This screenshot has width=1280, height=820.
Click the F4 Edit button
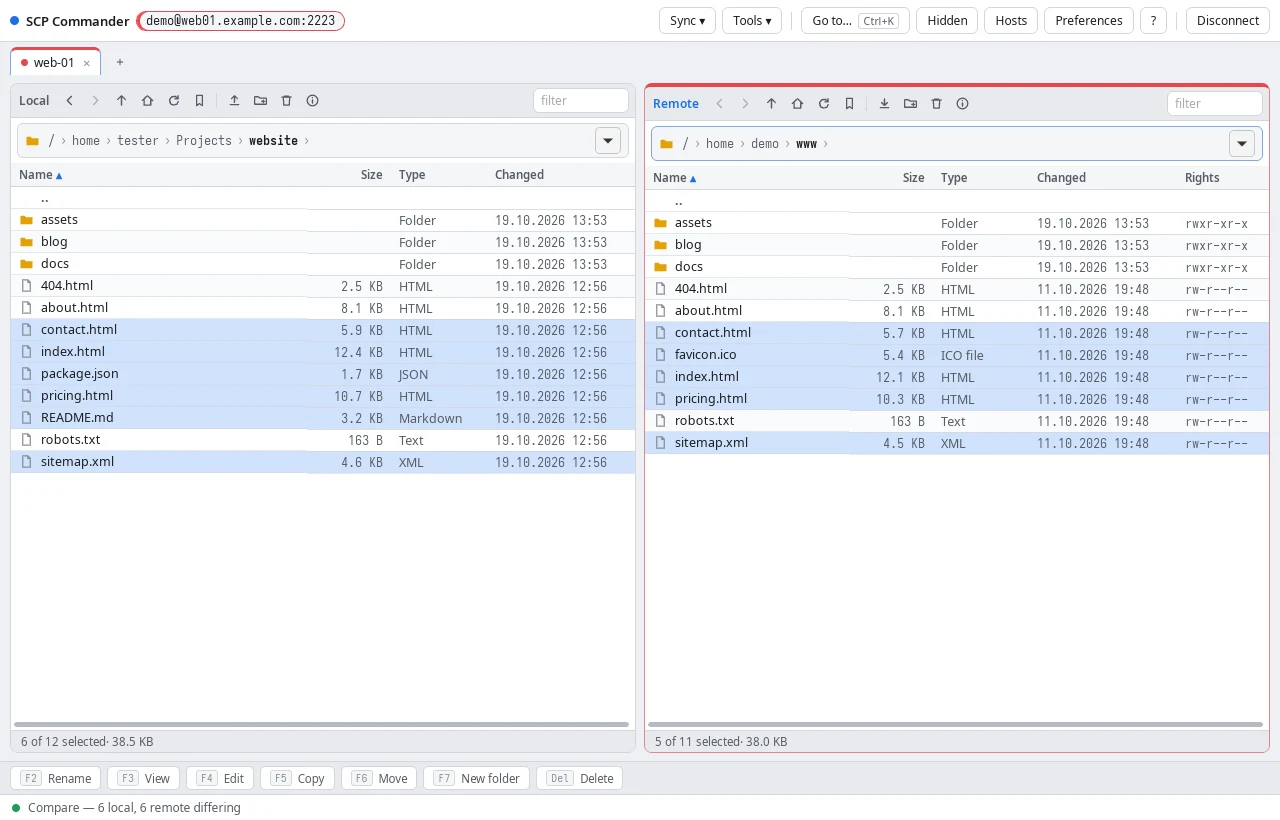coord(220,778)
